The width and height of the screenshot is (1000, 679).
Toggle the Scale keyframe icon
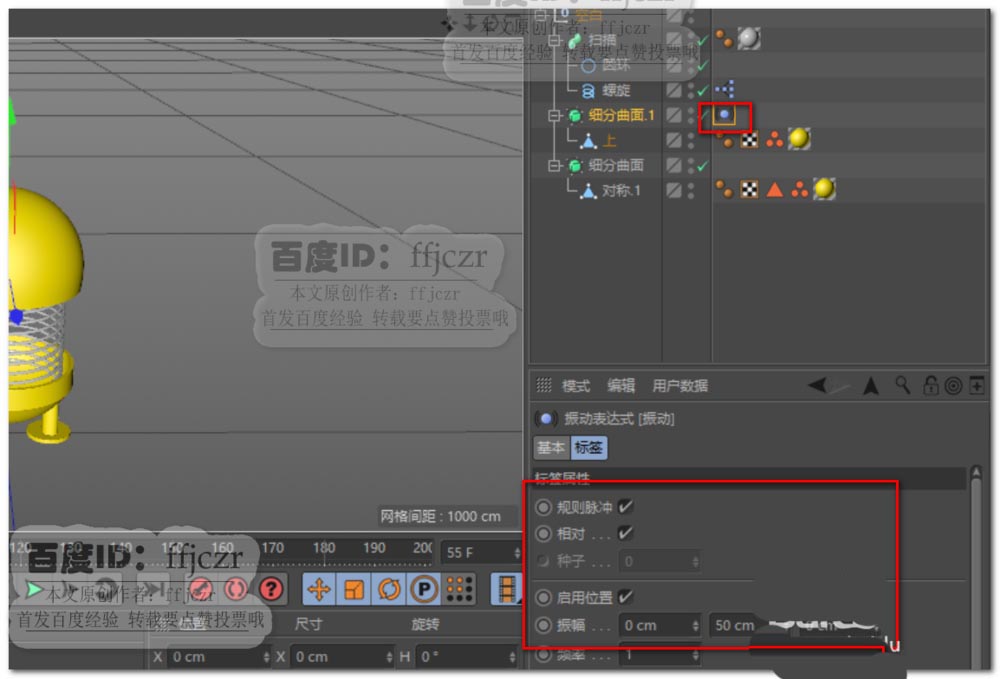pyautogui.click(x=354, y=589)
